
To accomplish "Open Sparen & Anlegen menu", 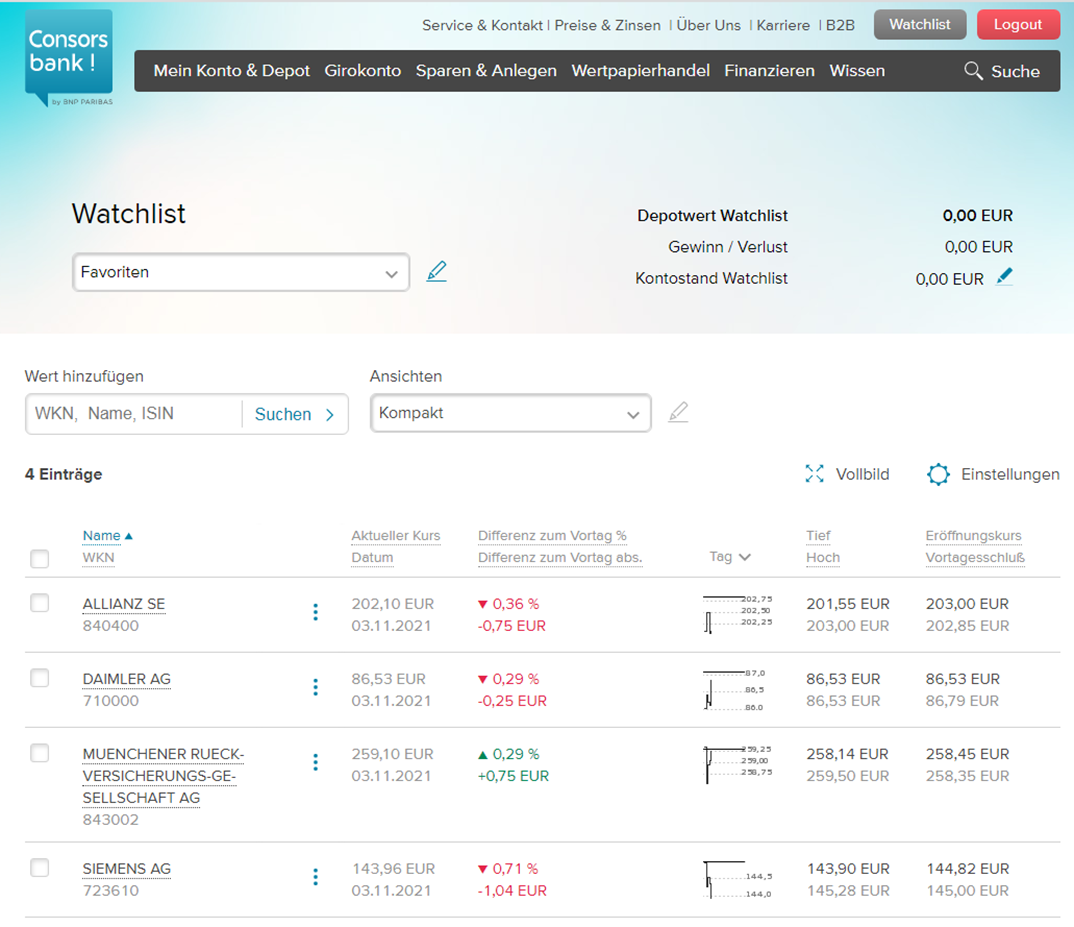I will pos(486,71).
